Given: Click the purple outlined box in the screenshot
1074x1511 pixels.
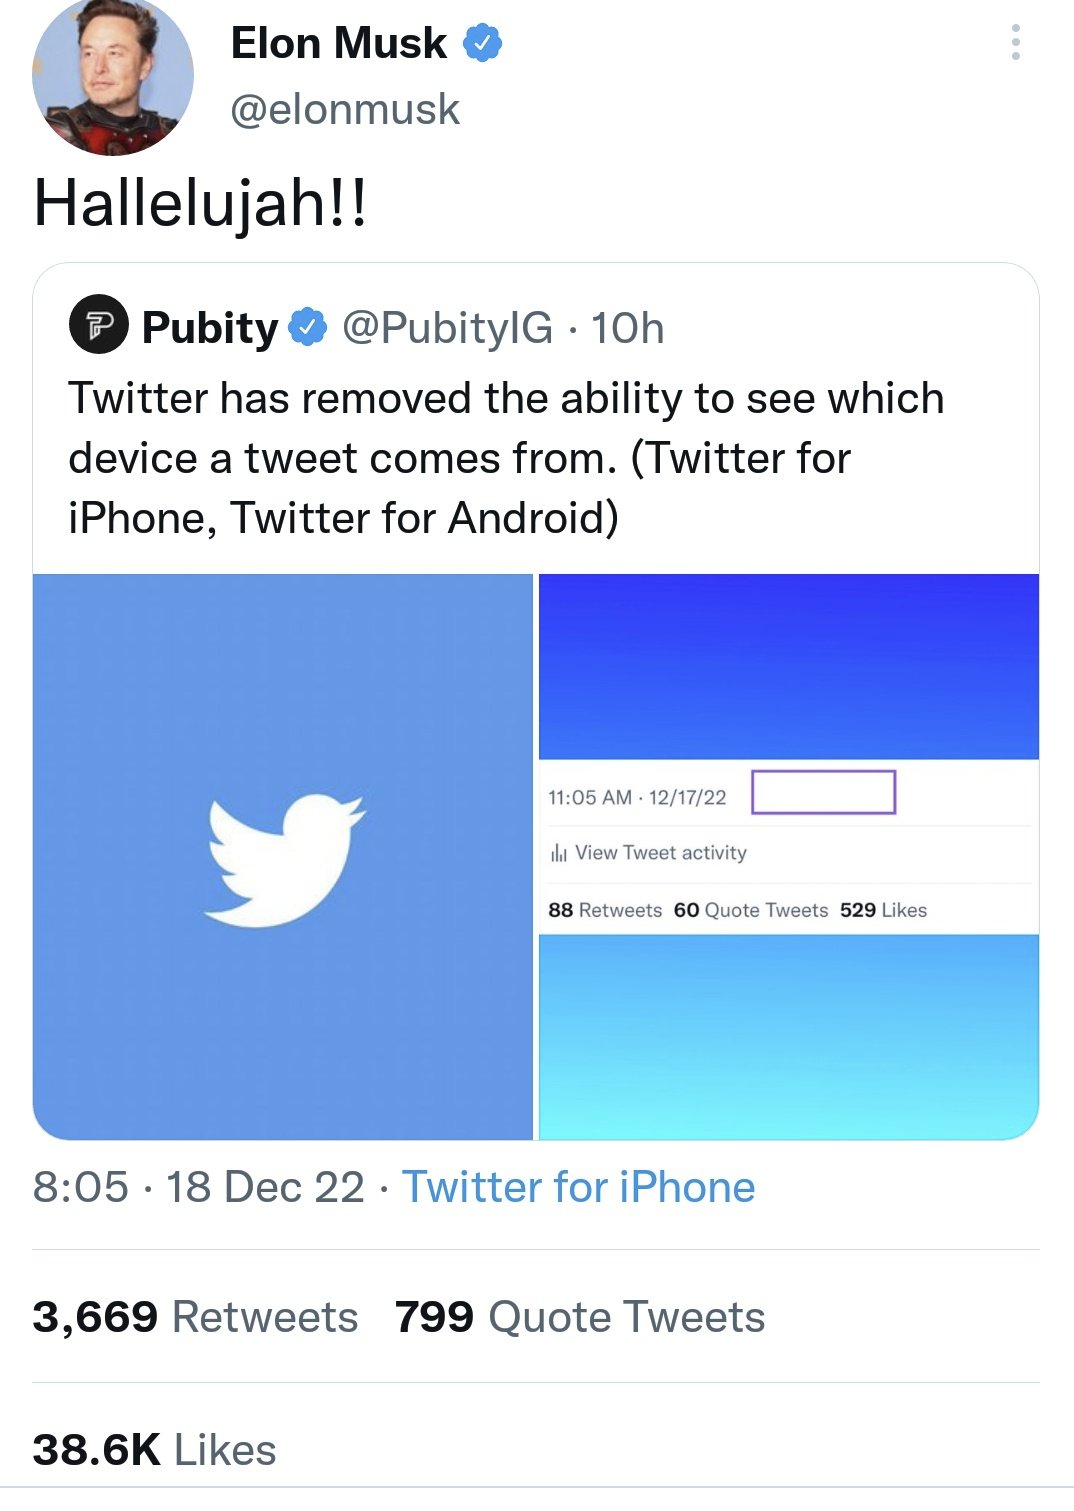Looking at the screenshot, I should point(823,792).
